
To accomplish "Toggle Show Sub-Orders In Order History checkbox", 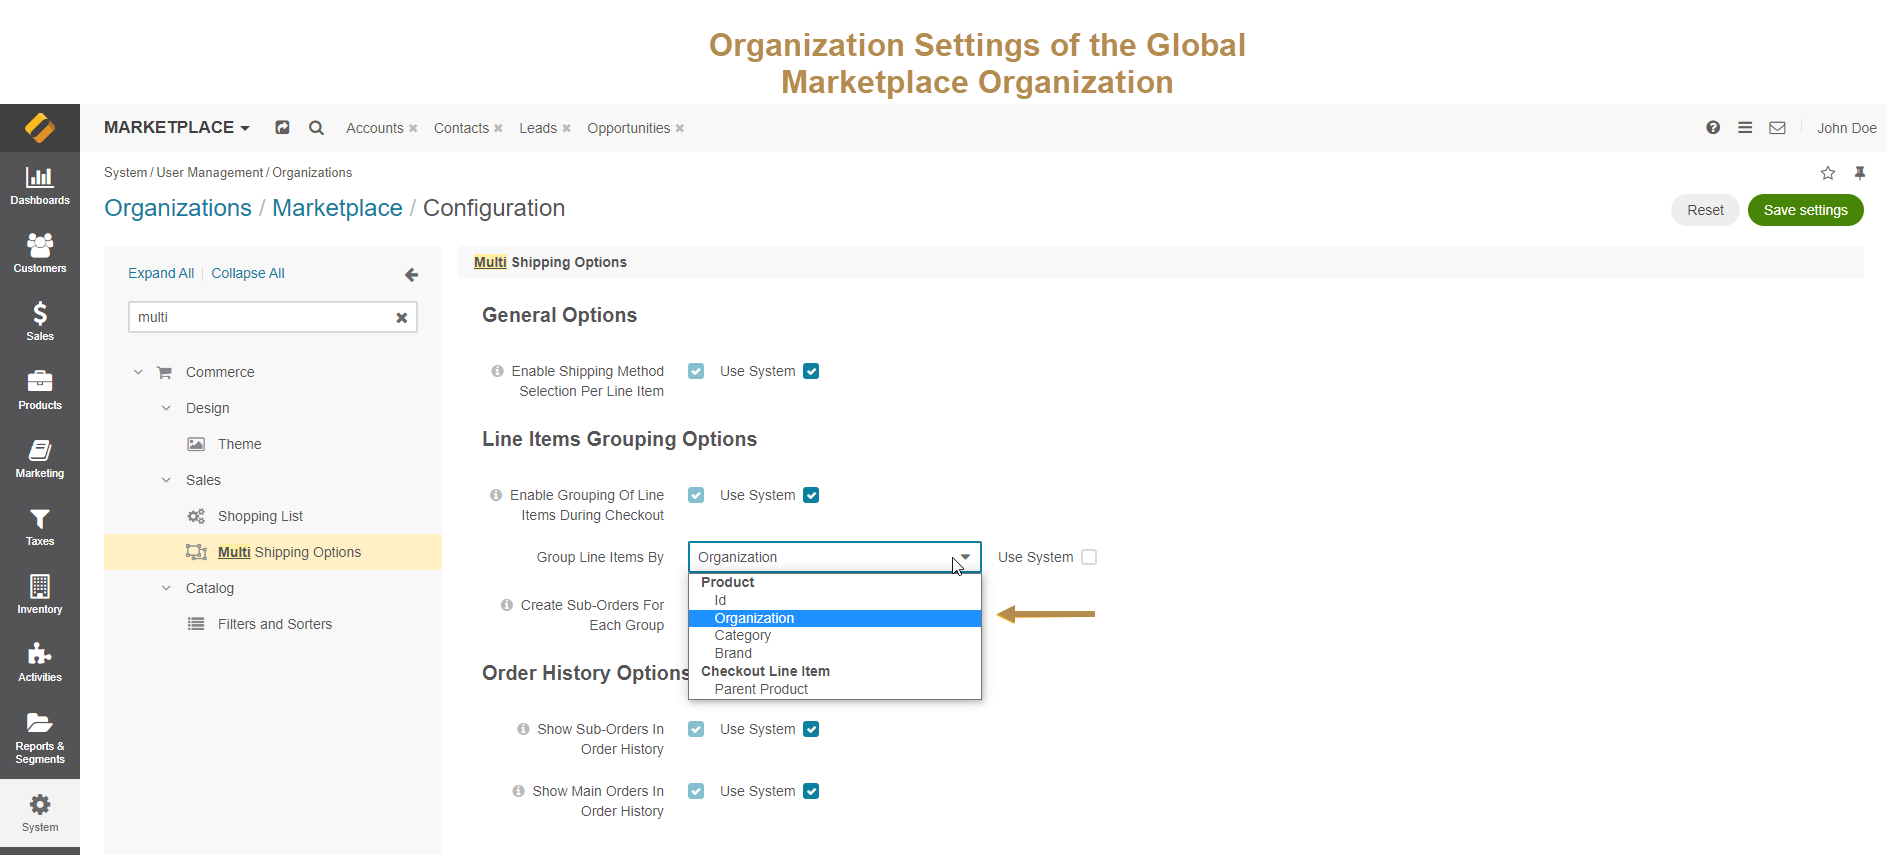I will pos(696,729).
